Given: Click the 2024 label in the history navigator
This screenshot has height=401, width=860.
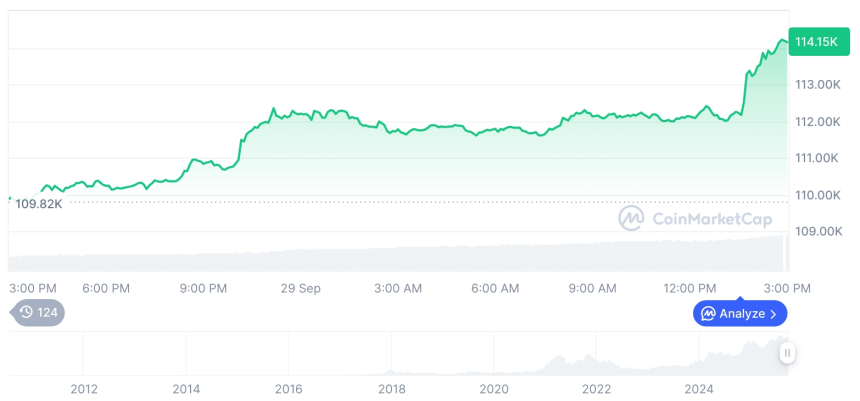Looking at the screenshot, I should pos(698,388).
